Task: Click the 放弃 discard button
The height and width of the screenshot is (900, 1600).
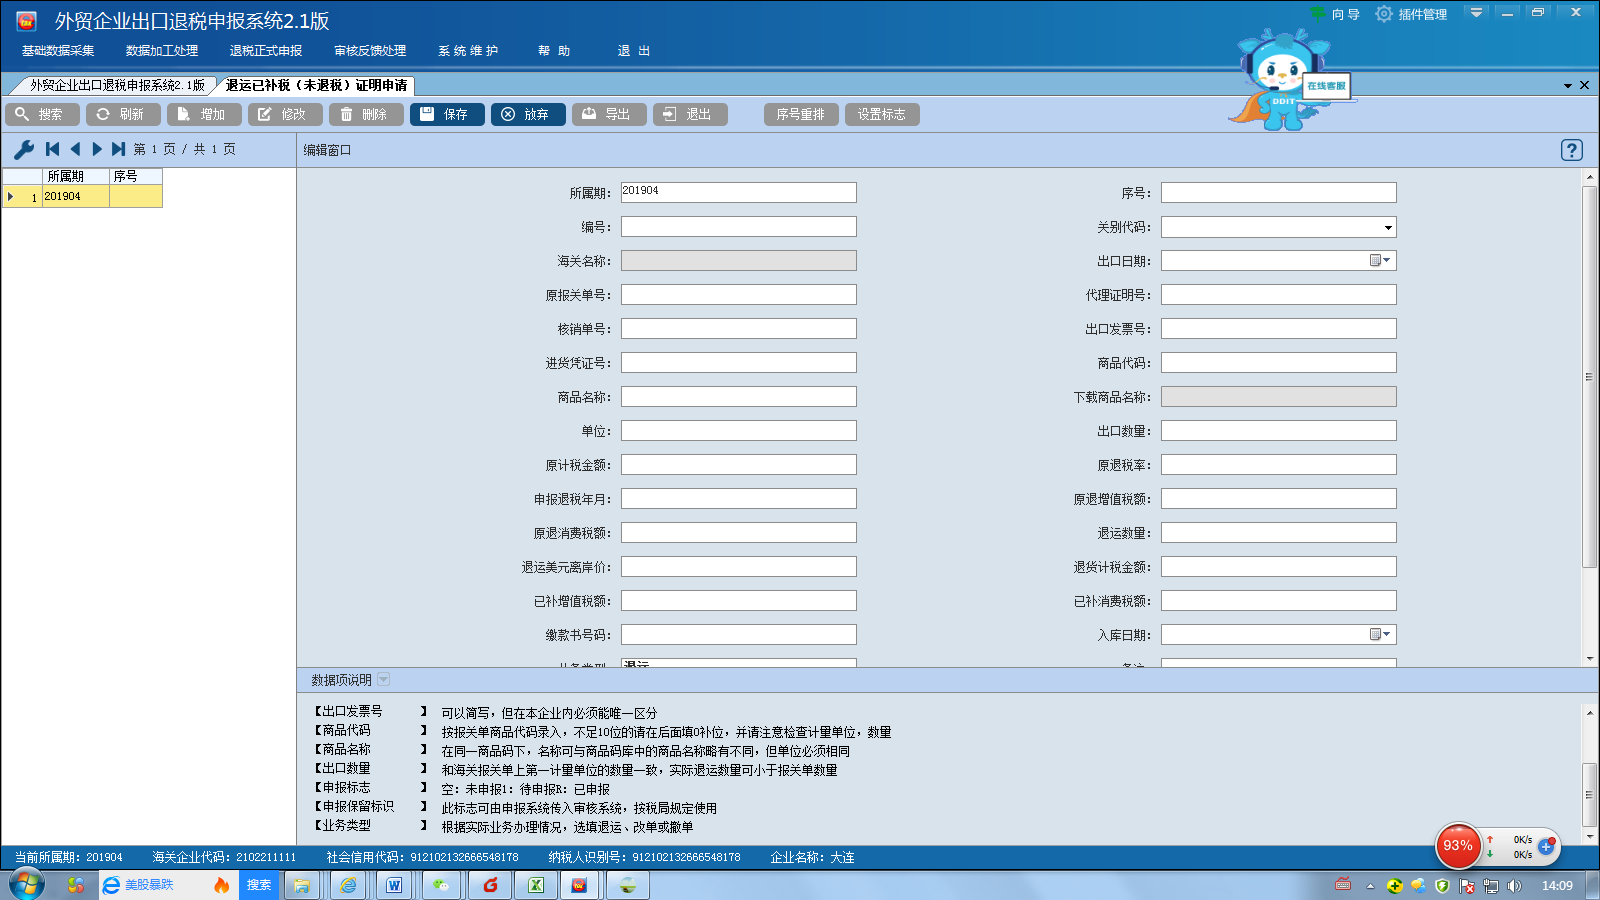Action: (528, 114)
